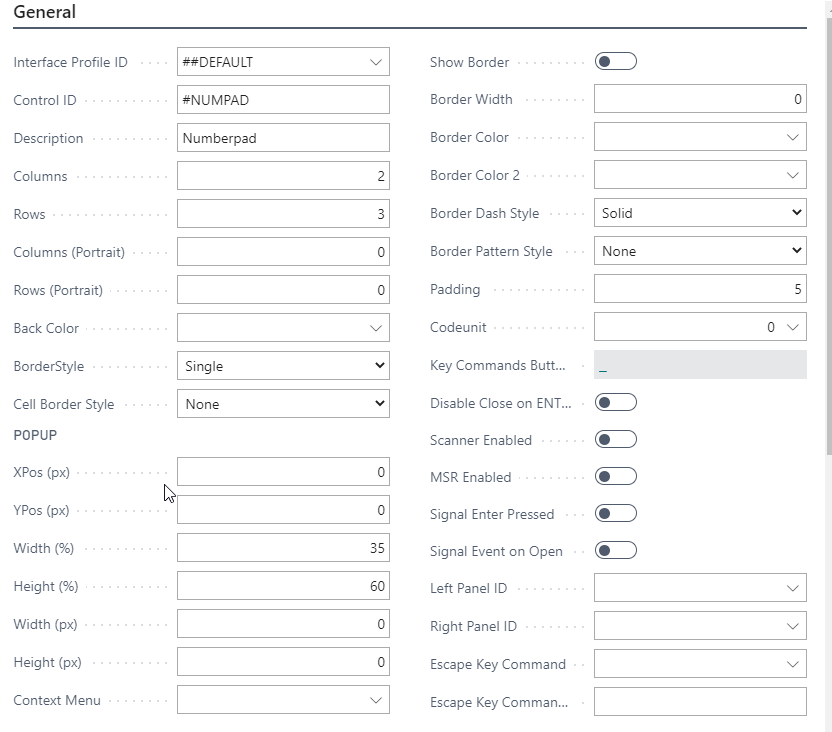The height and width of the screenshot is (732, 832).
Task: Toggle the Show Border switch
Action: tap(615, 62)
